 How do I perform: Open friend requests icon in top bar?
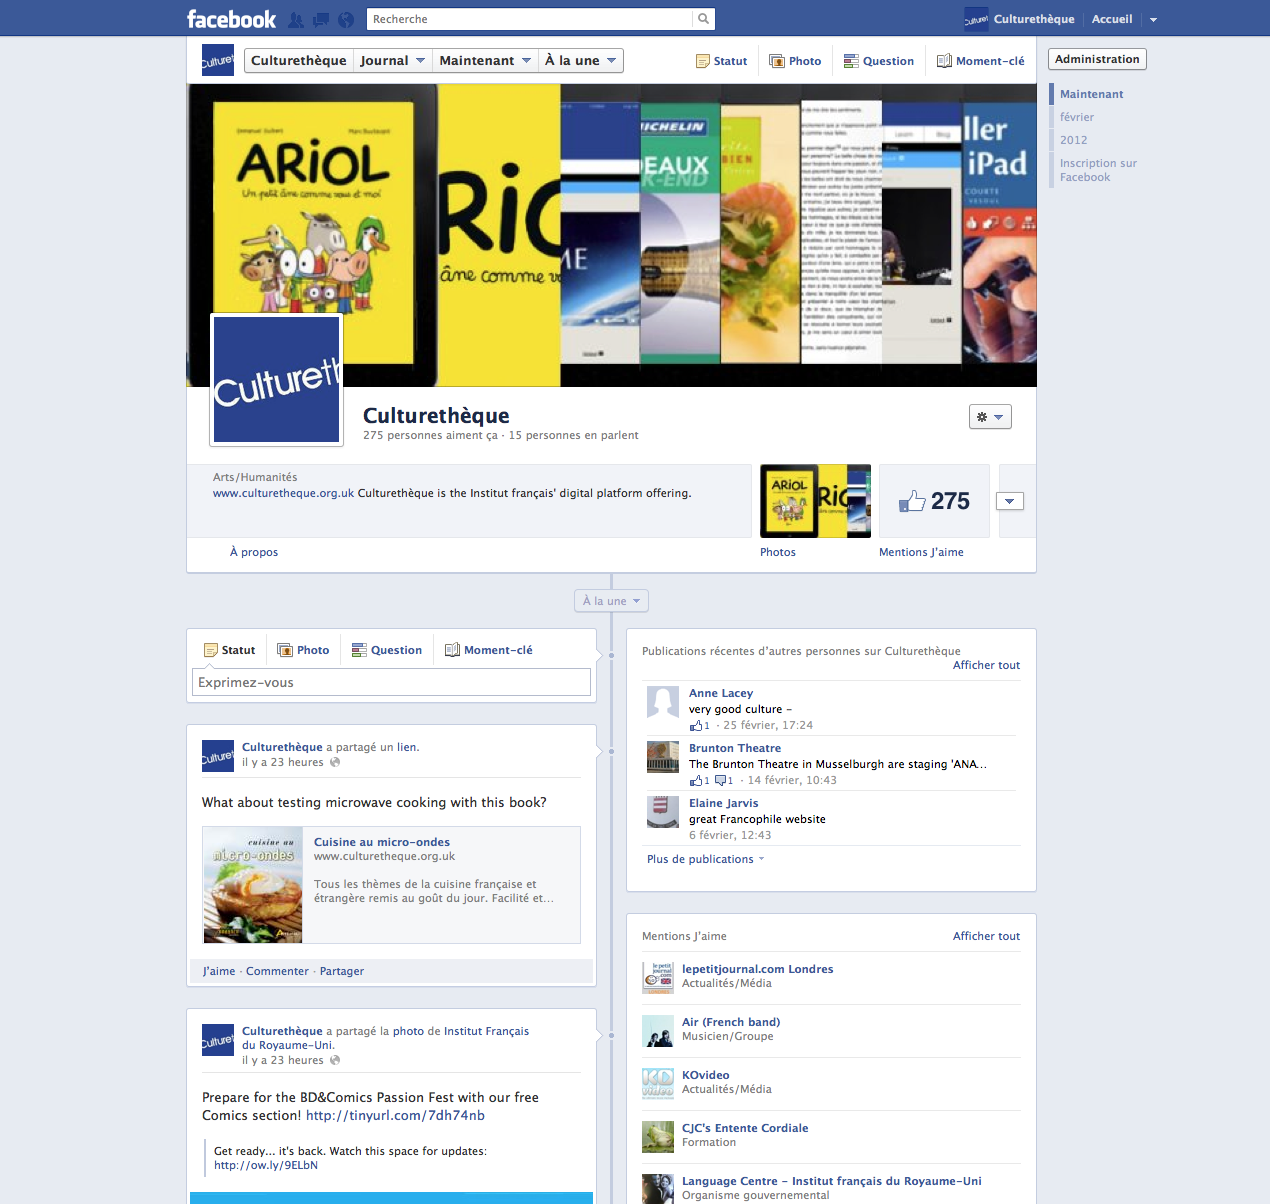[x=296, y=19]
